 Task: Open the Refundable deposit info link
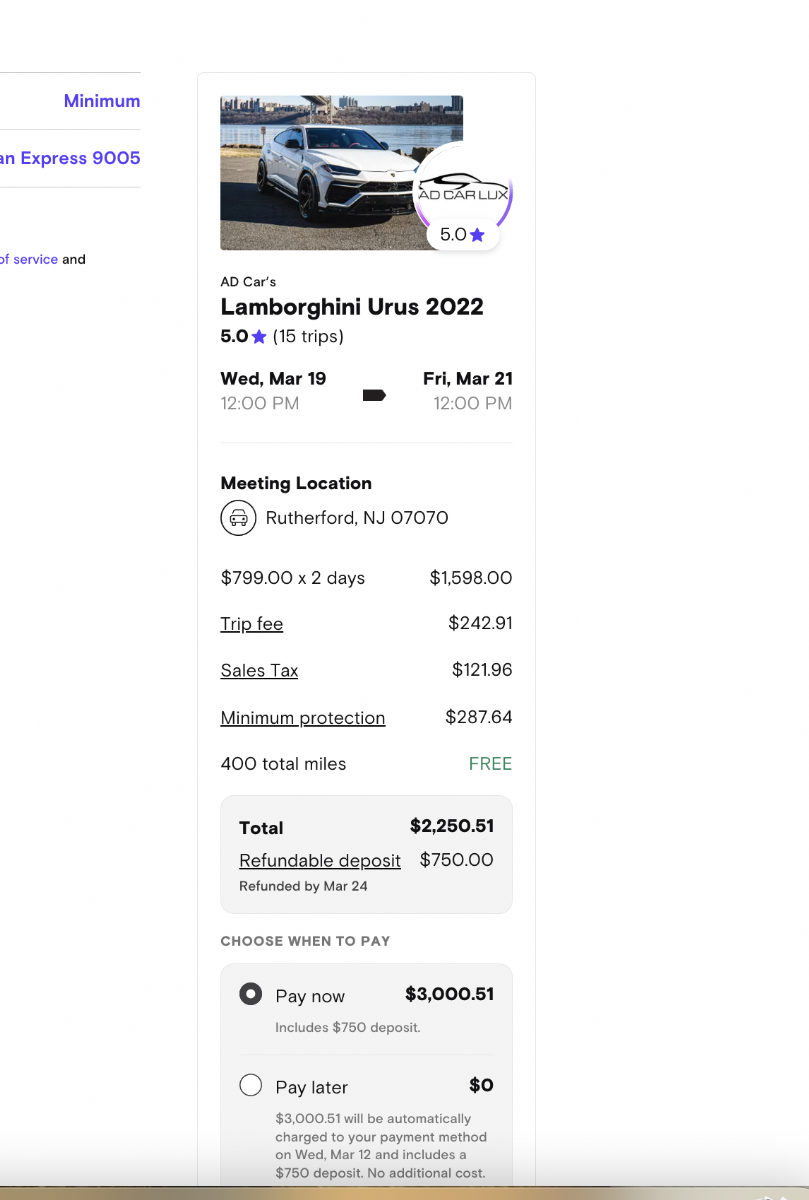(320, 861)
